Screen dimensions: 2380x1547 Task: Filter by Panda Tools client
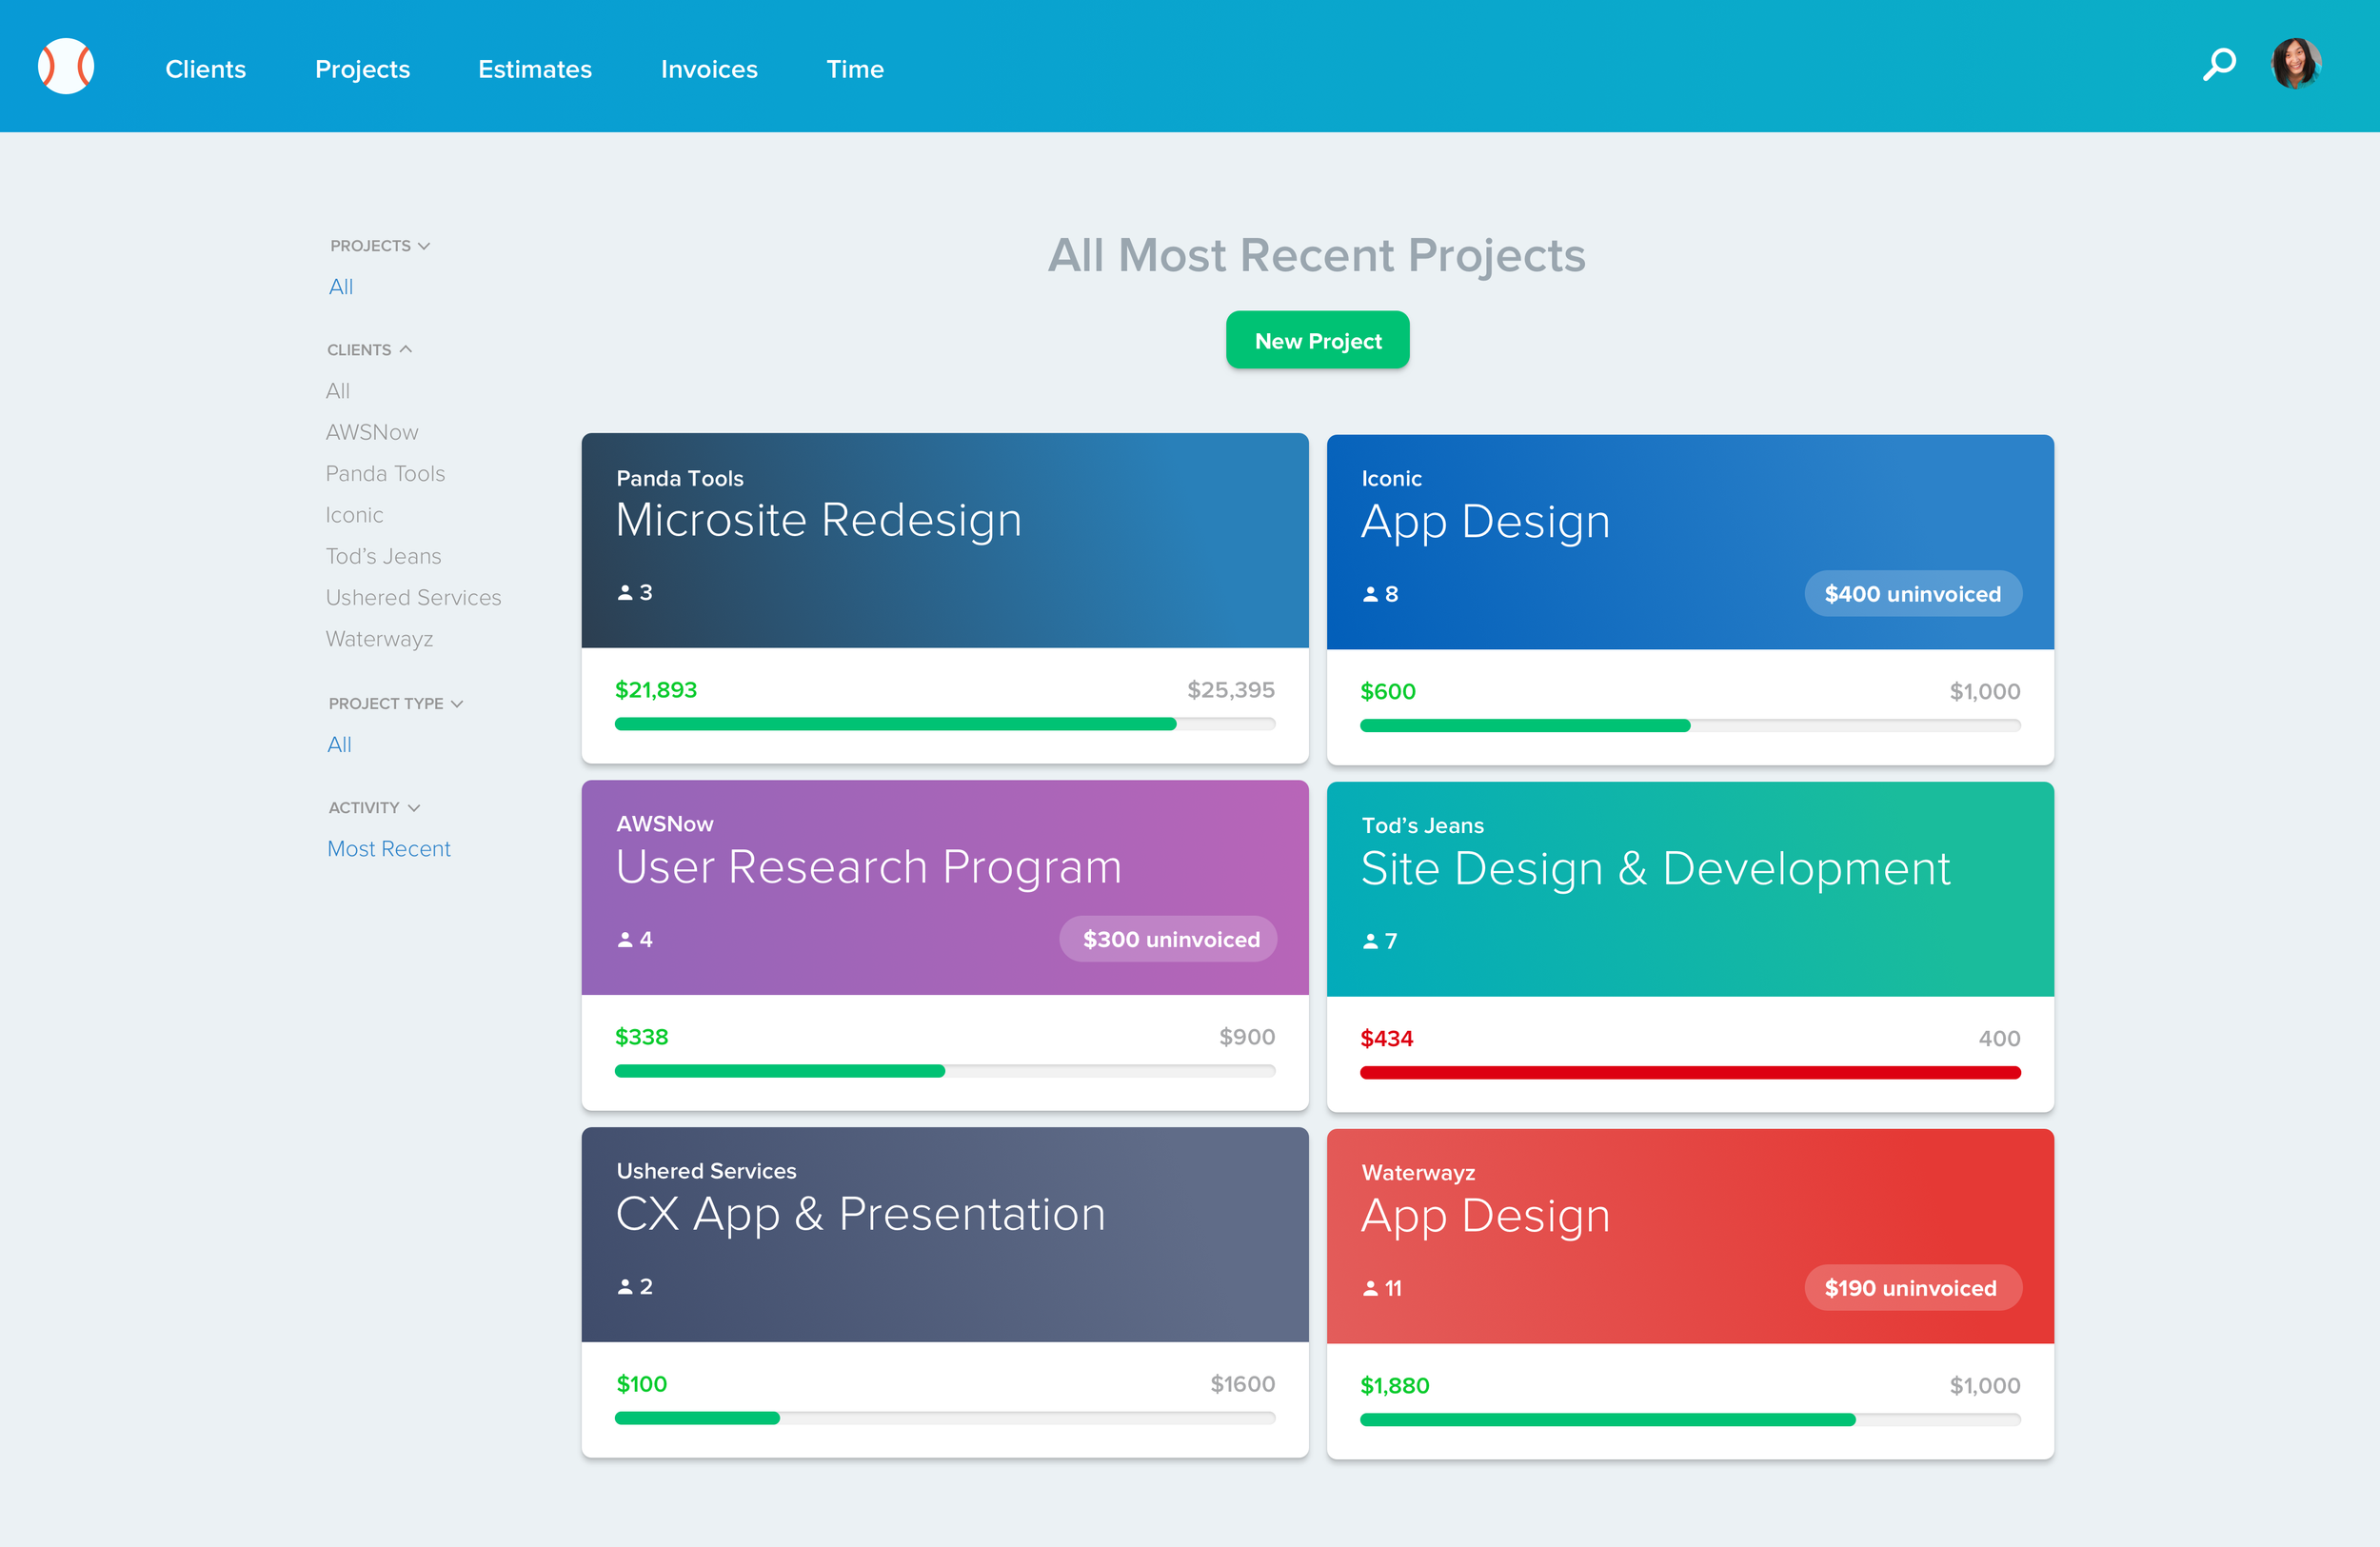[385, 474]
